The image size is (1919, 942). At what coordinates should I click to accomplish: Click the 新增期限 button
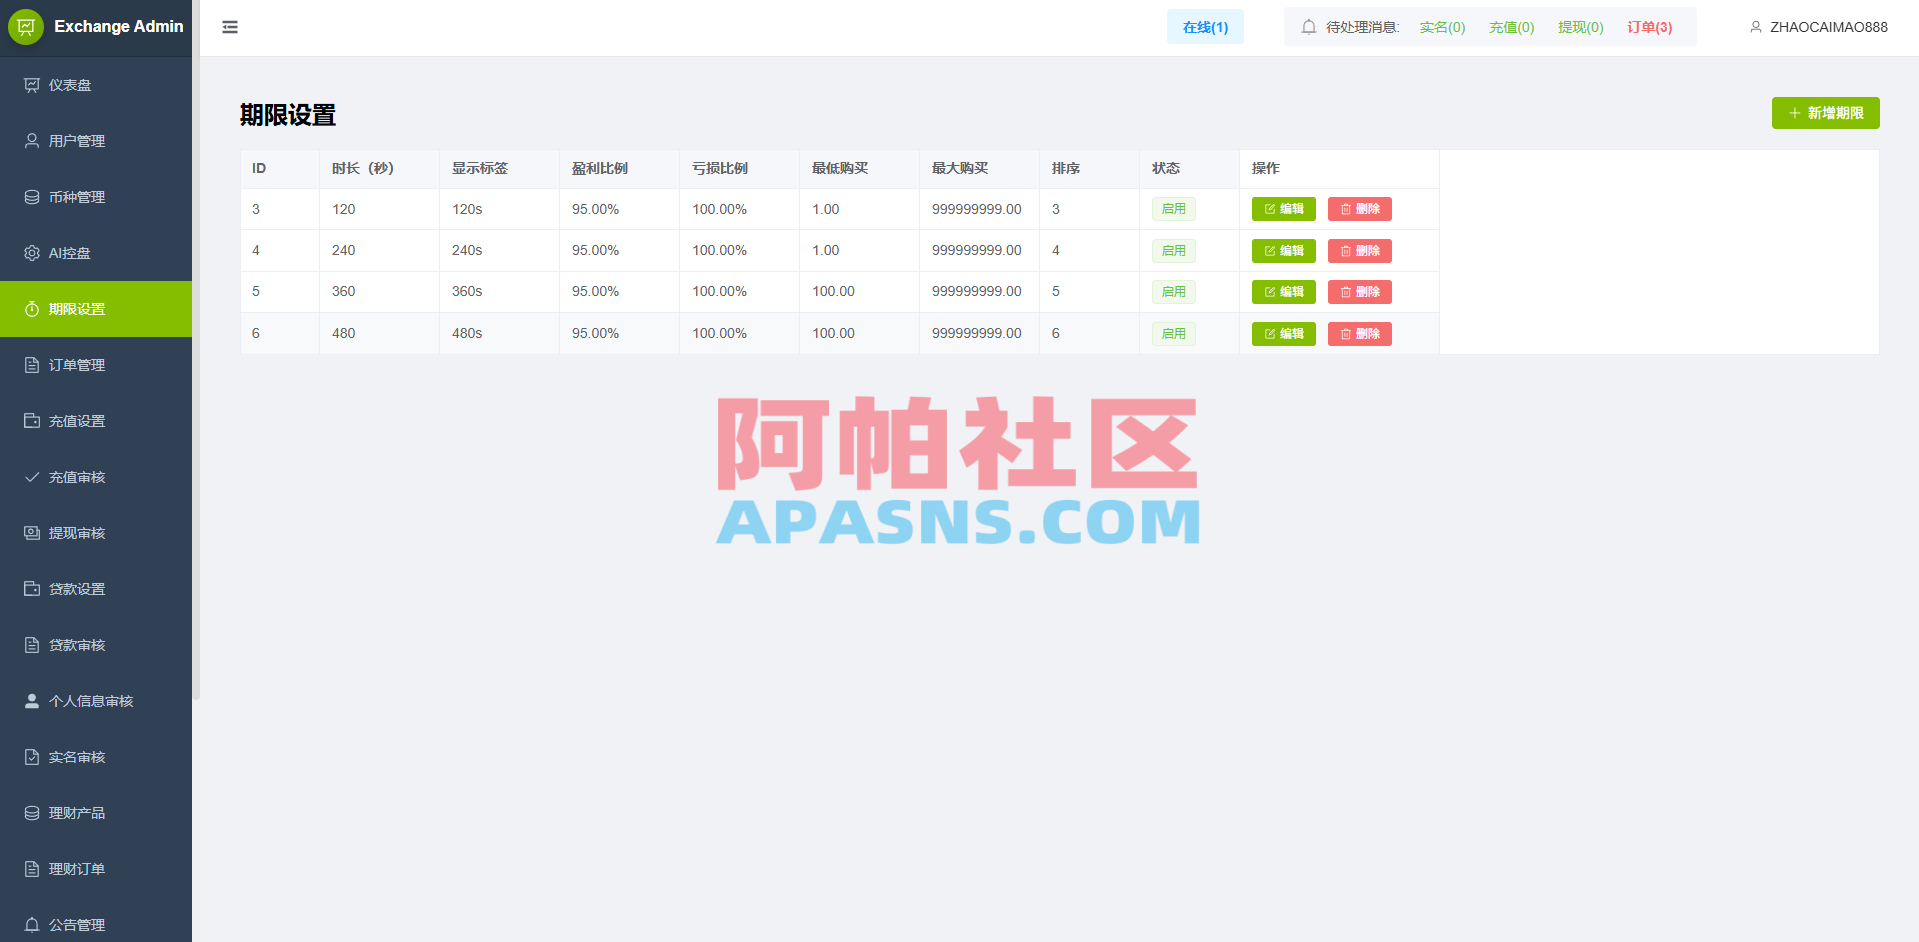1825,113
